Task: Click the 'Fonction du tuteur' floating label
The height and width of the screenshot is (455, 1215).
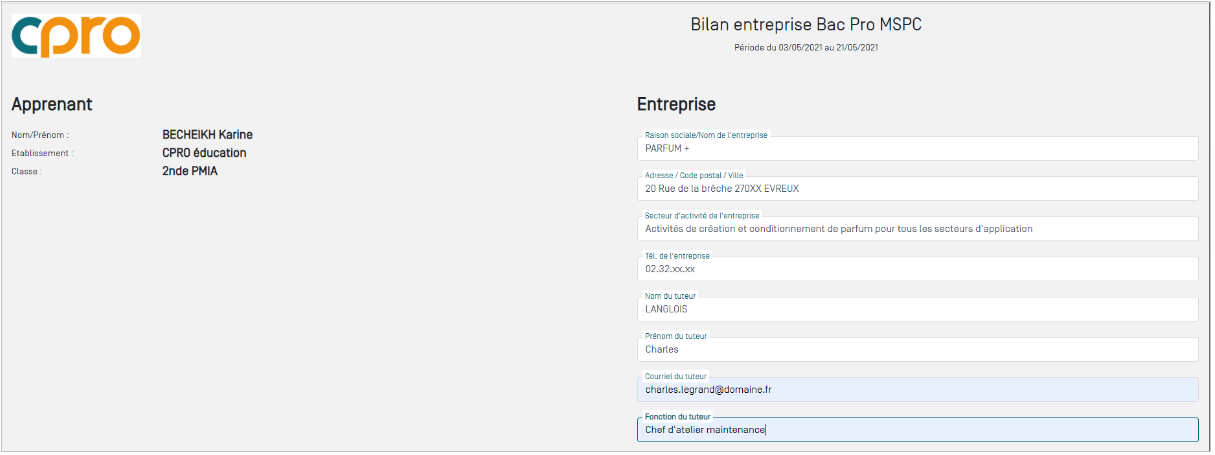Action: (x=677, y=416)
